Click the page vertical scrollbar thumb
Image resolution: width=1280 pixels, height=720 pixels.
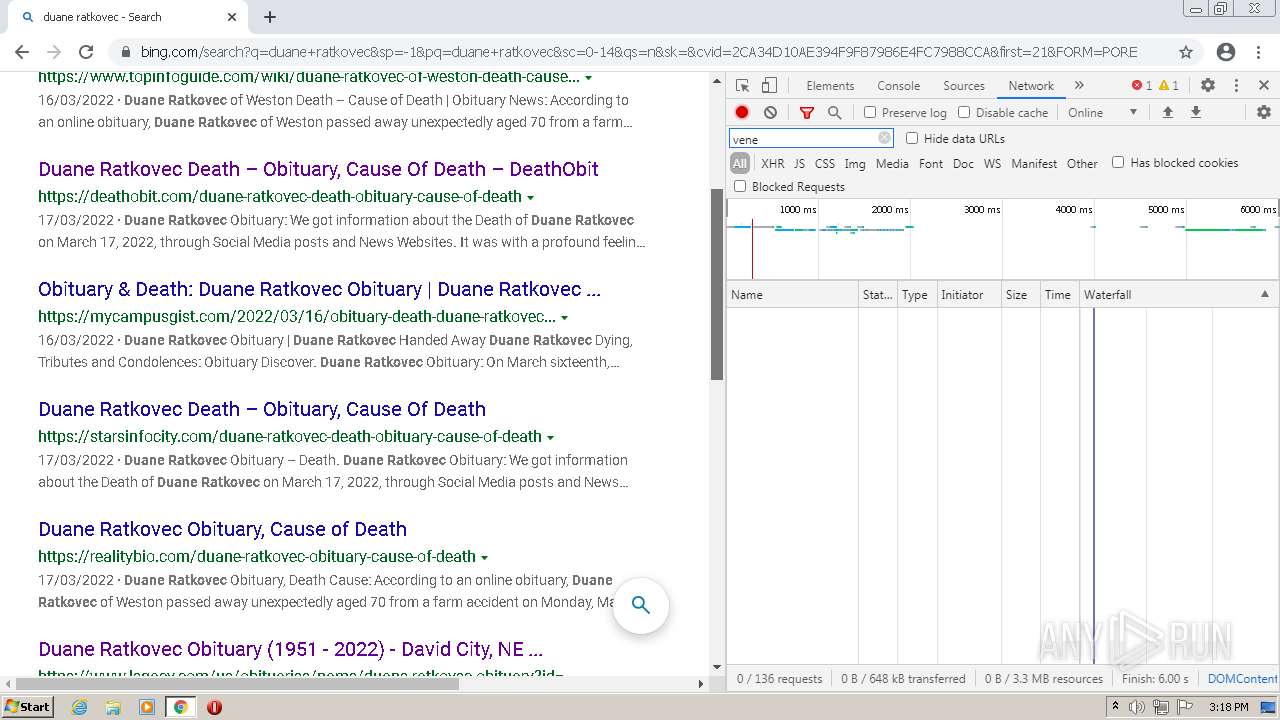(716, 284)
